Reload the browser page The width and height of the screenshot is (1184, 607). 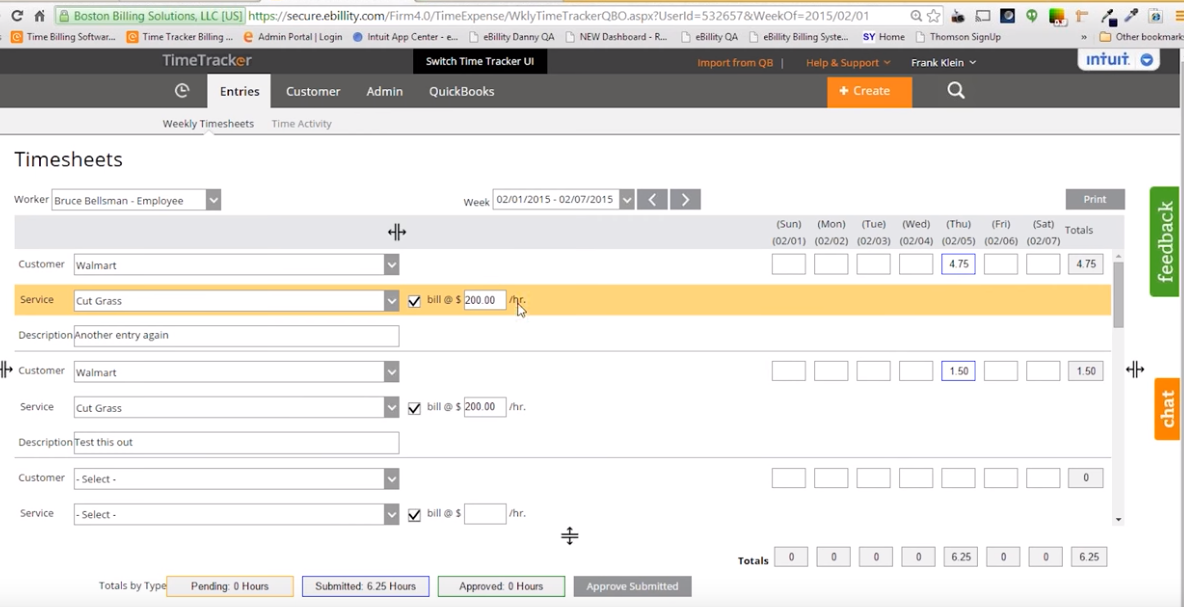(x=17, y=15)
